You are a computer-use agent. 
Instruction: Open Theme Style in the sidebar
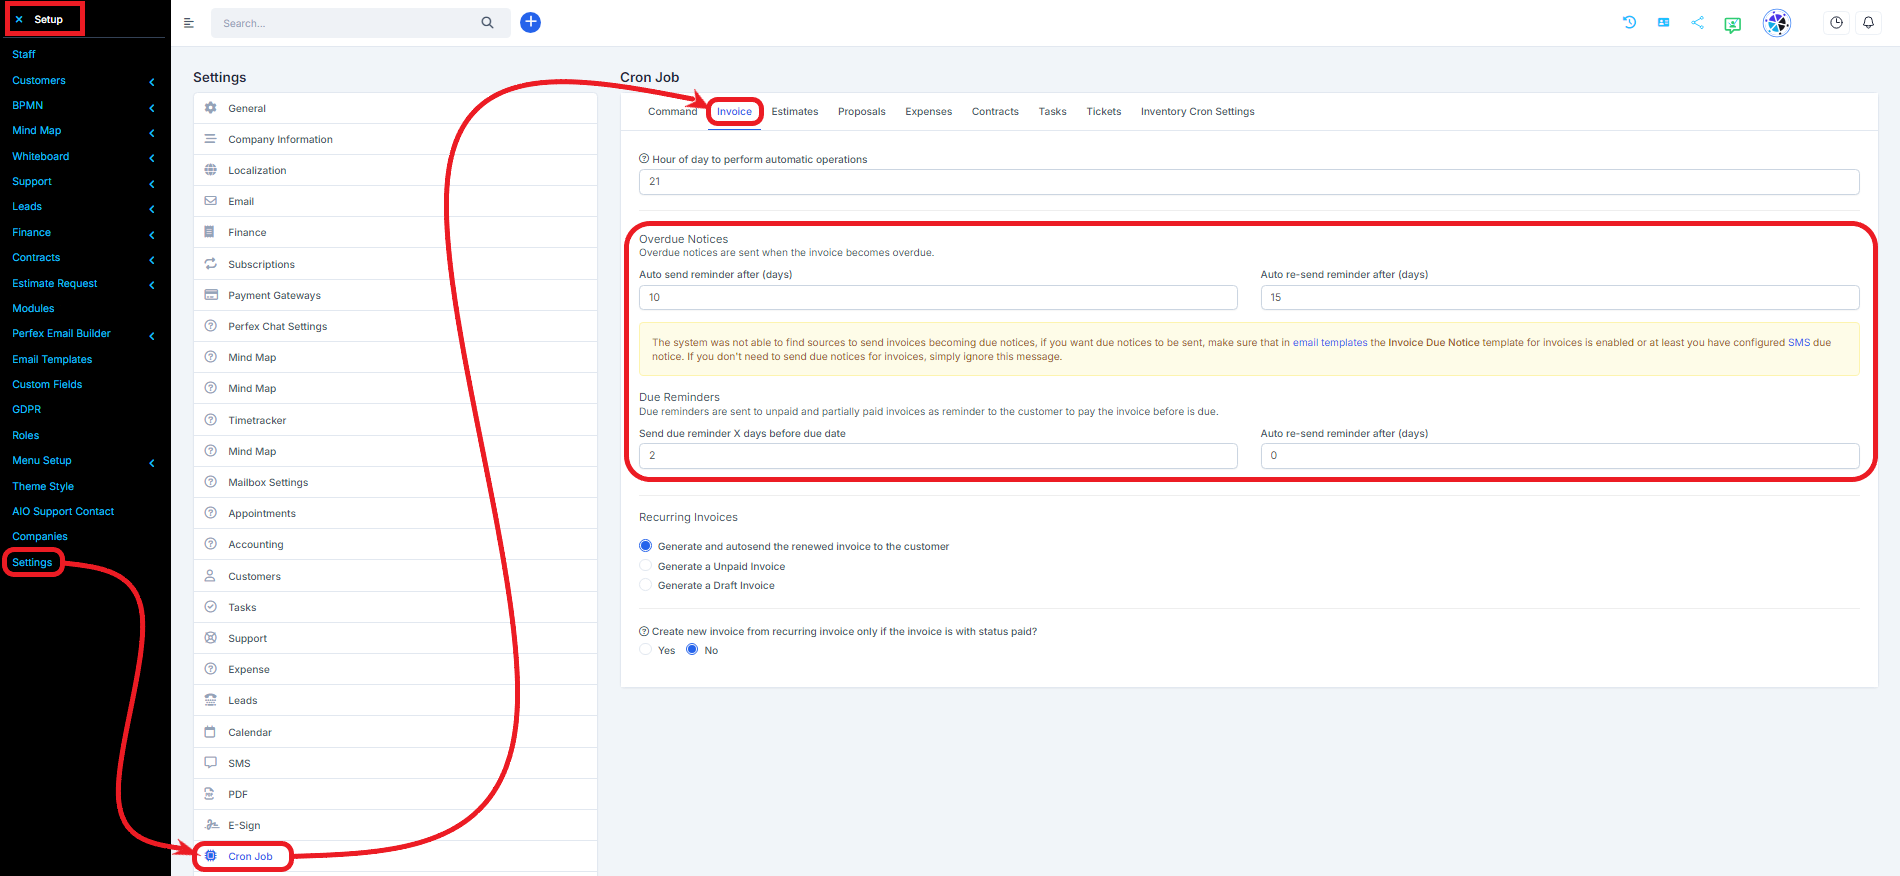click(43, 486)
